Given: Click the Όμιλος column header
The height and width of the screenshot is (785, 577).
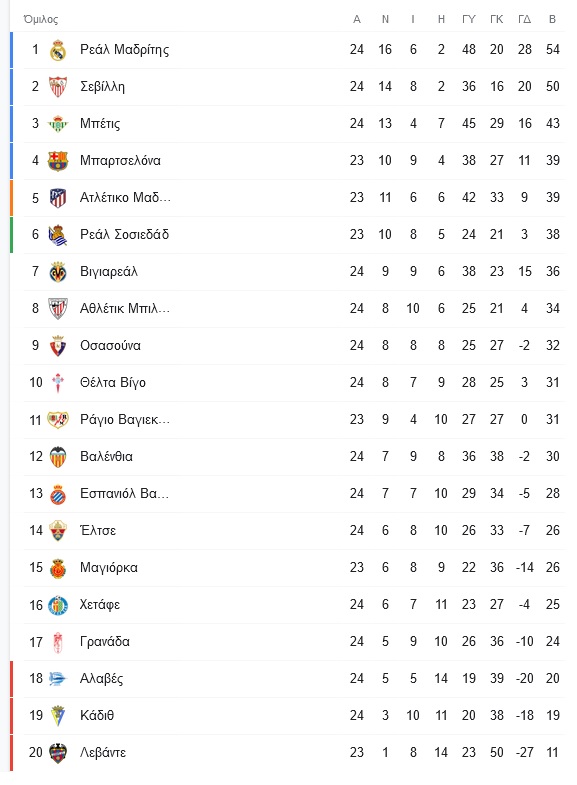Looking at the screenshot, I should pos(41,20).
